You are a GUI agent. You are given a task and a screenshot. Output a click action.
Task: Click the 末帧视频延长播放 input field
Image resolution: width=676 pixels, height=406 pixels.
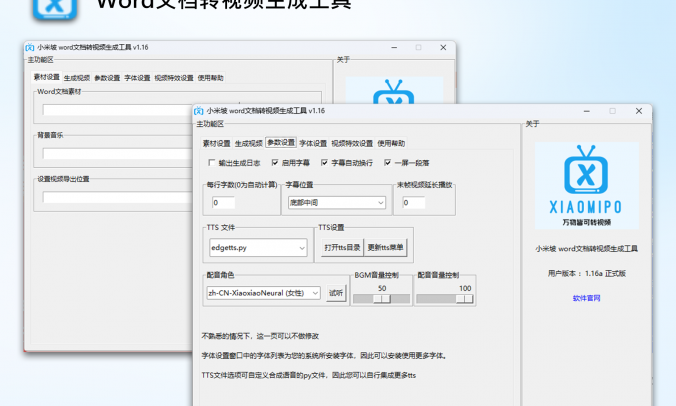(x=413, y=203)
